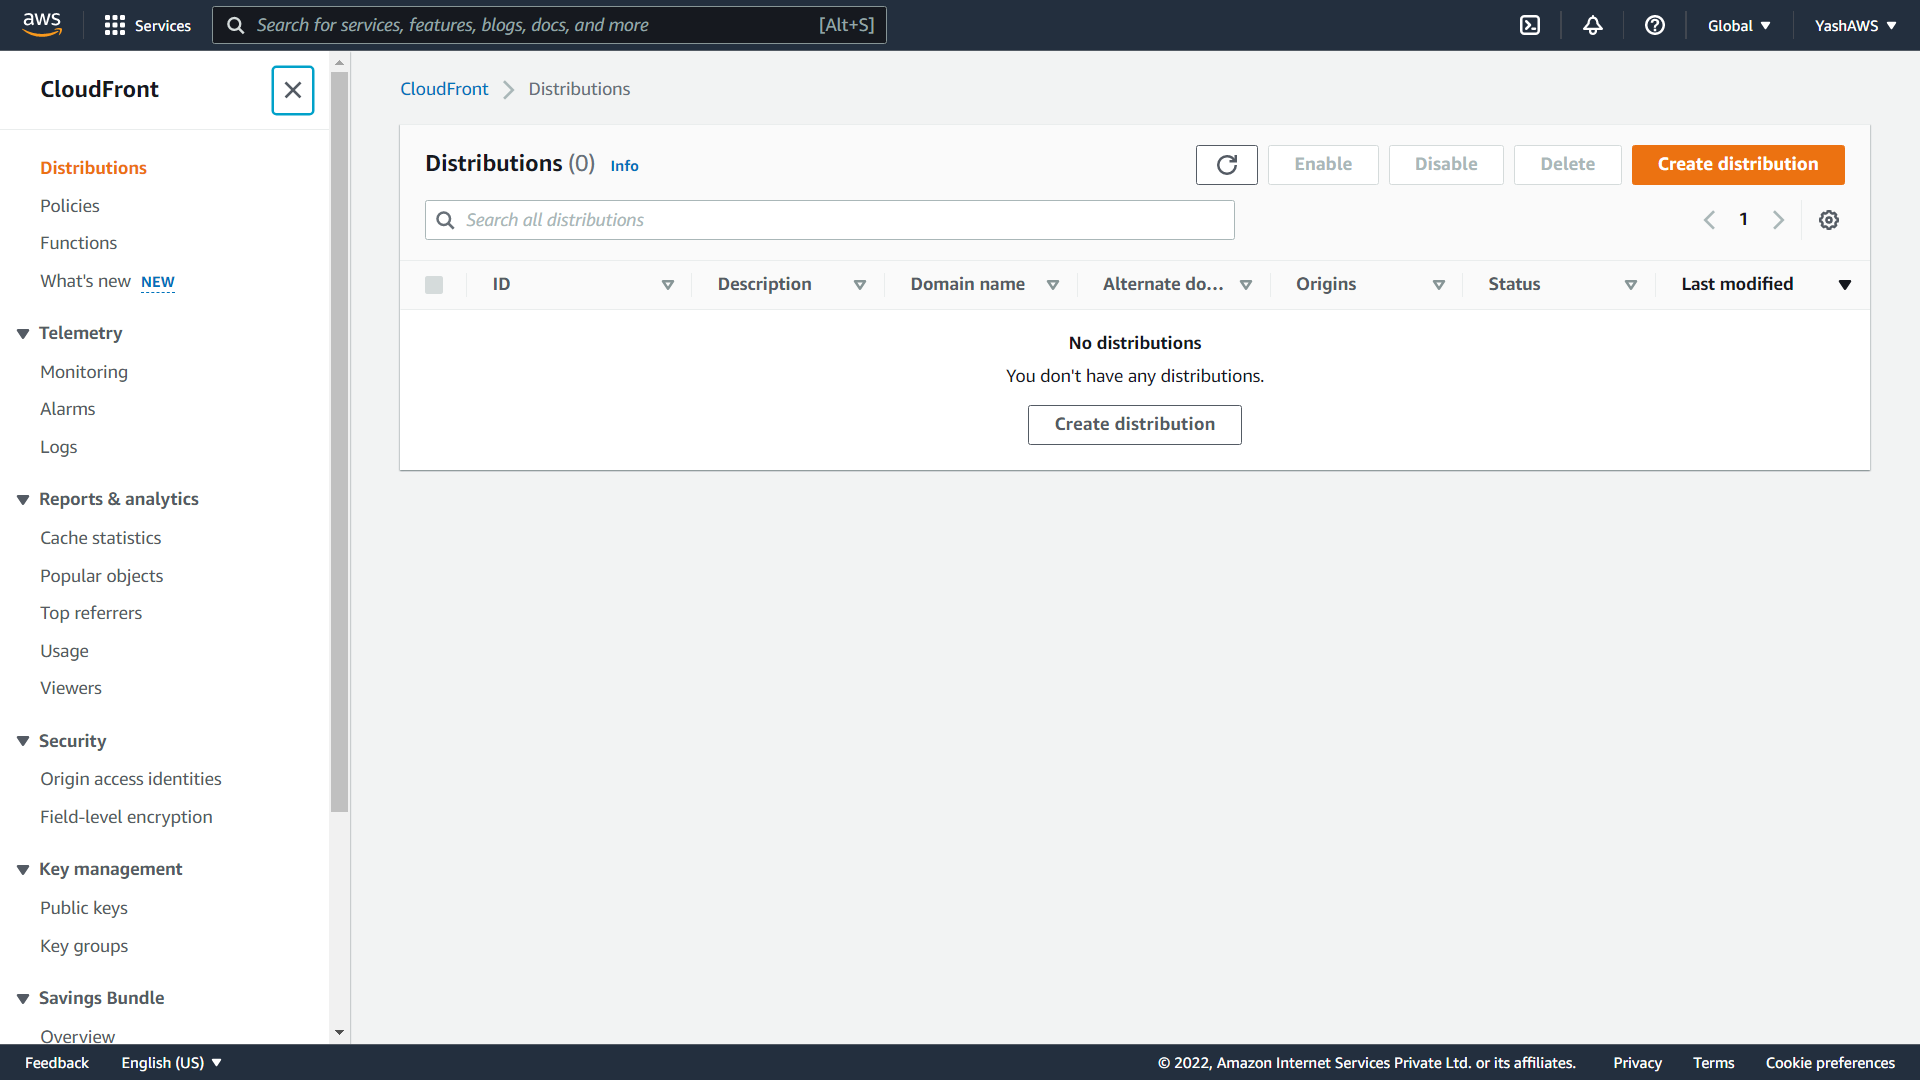
Task: Open Key groups page
Action: [84, 946]
